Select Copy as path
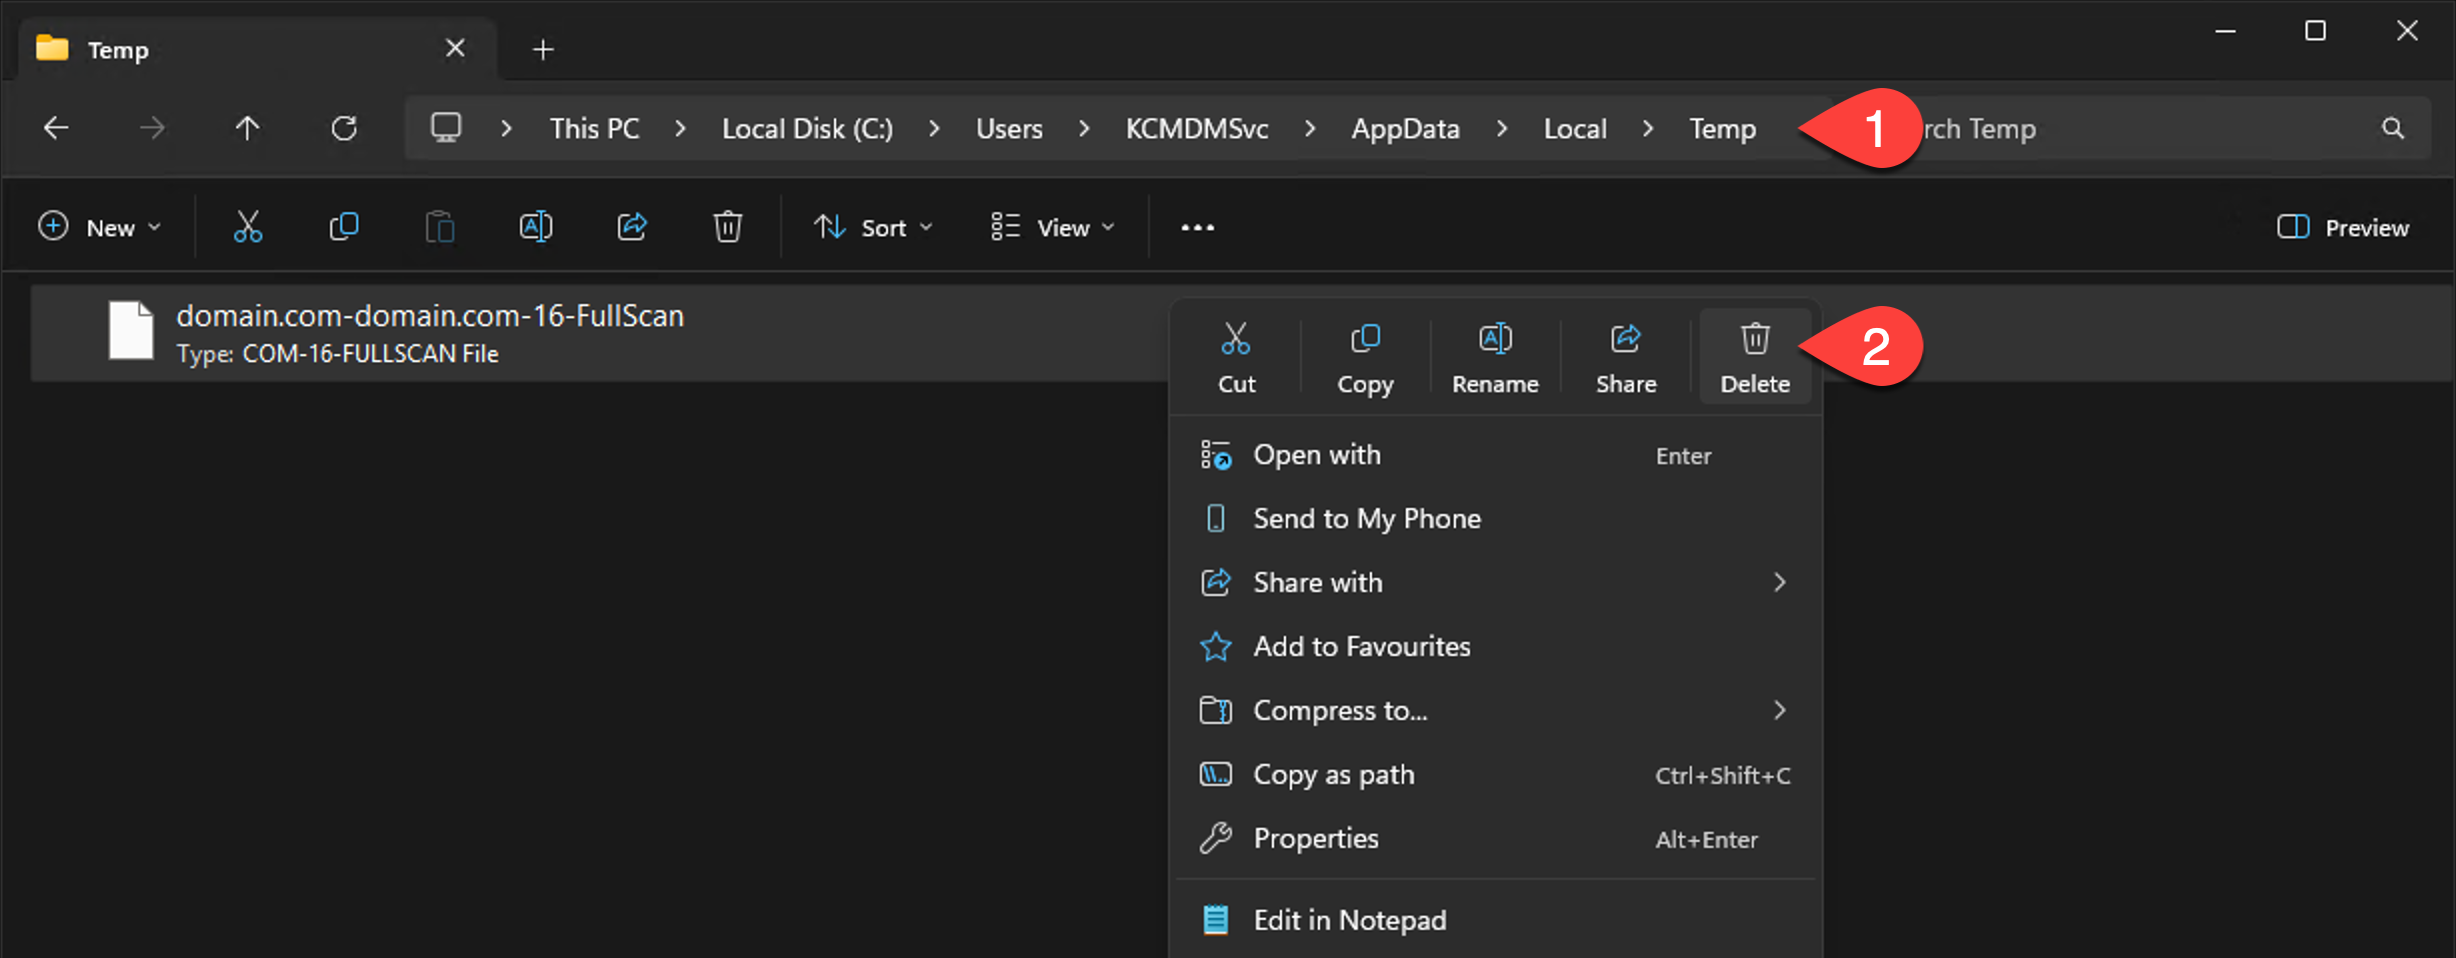Screen dimensions: 2456x958 point(1495,774)
